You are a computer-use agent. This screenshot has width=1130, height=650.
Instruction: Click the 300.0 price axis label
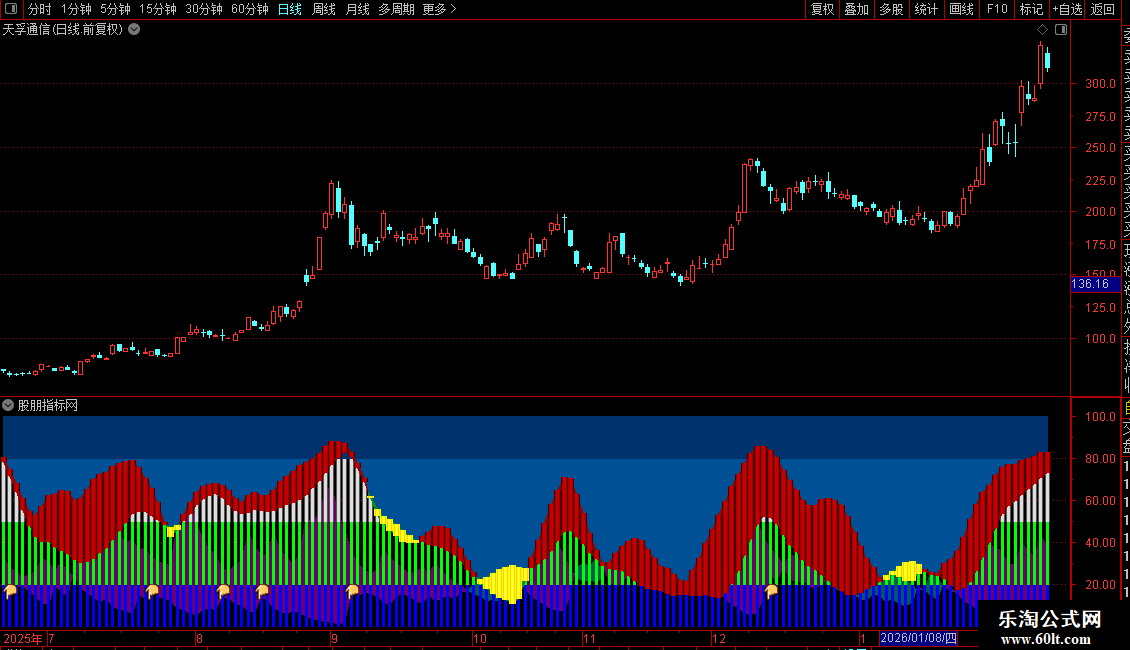[1100, 84]
